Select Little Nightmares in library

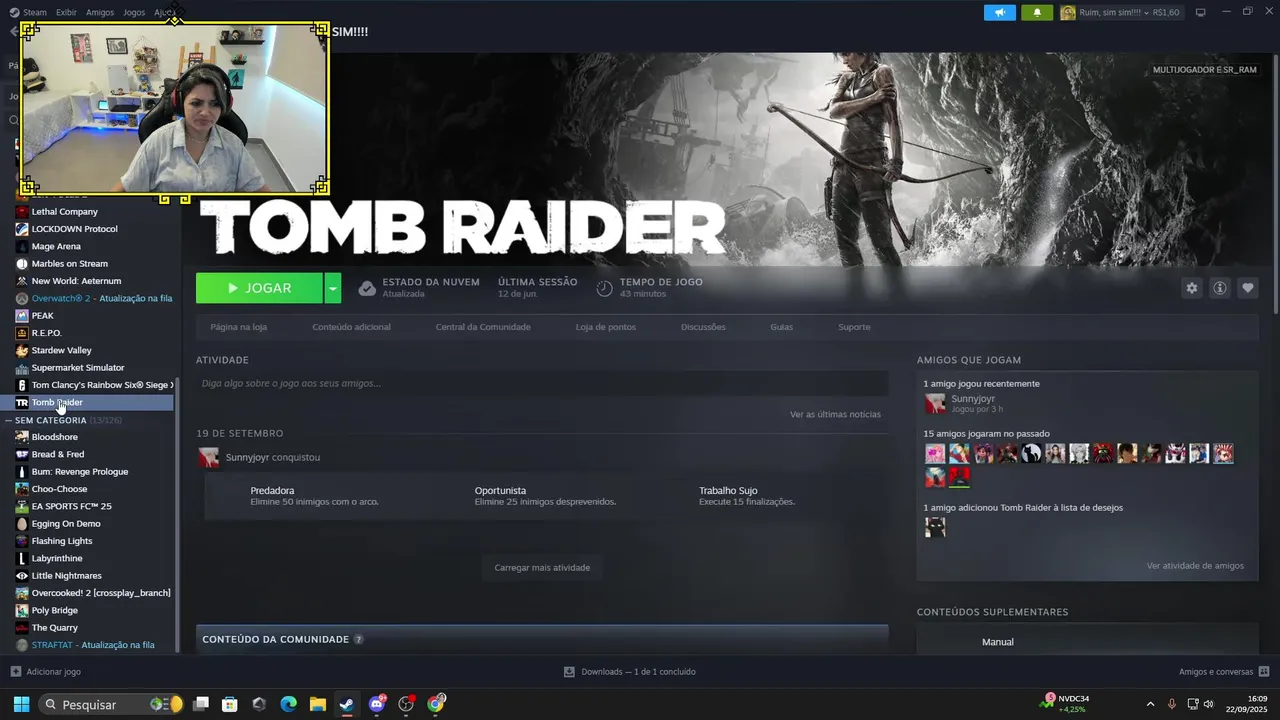click(x=66, y=576)
